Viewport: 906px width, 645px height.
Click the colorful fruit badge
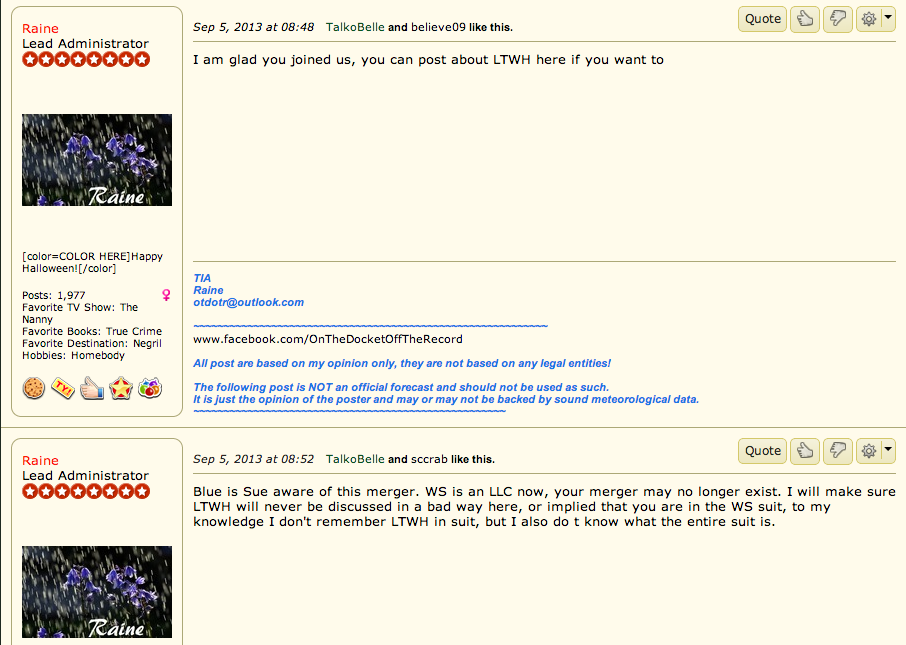click(150, 388)
